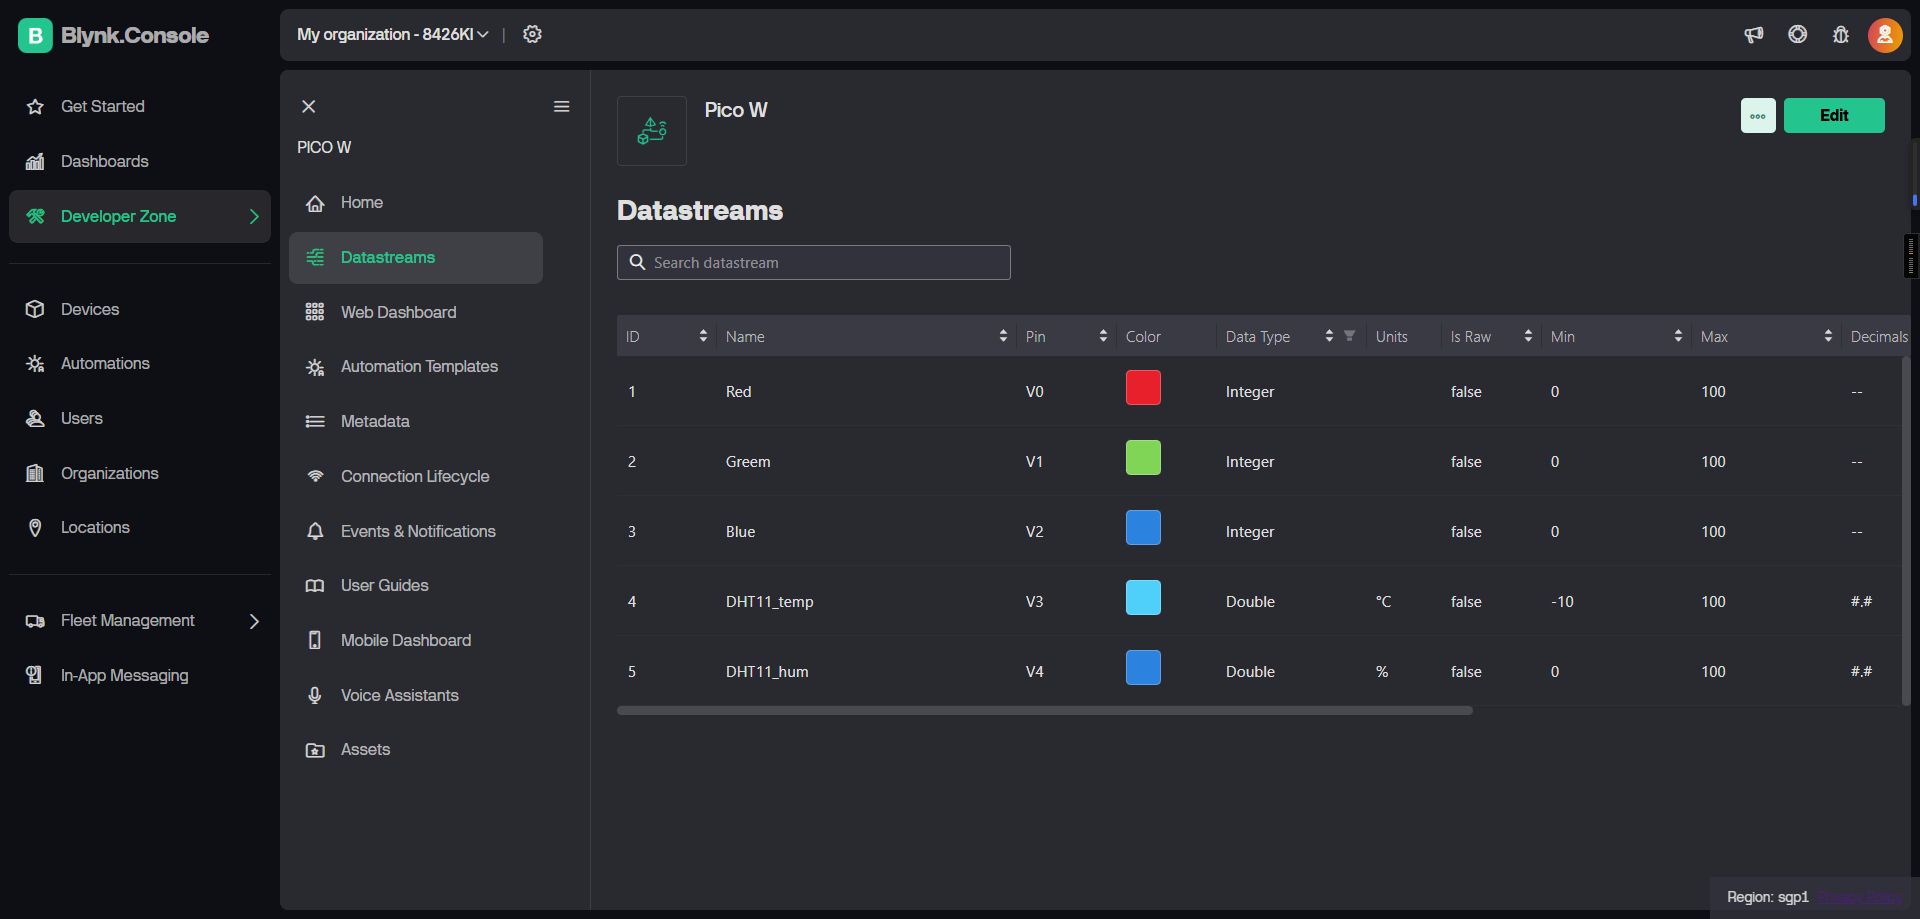Click the Blynk.Console logo icon
The height and width of the screenshot is (919, 1920).
pyautogui.click(x=35, y=36)
